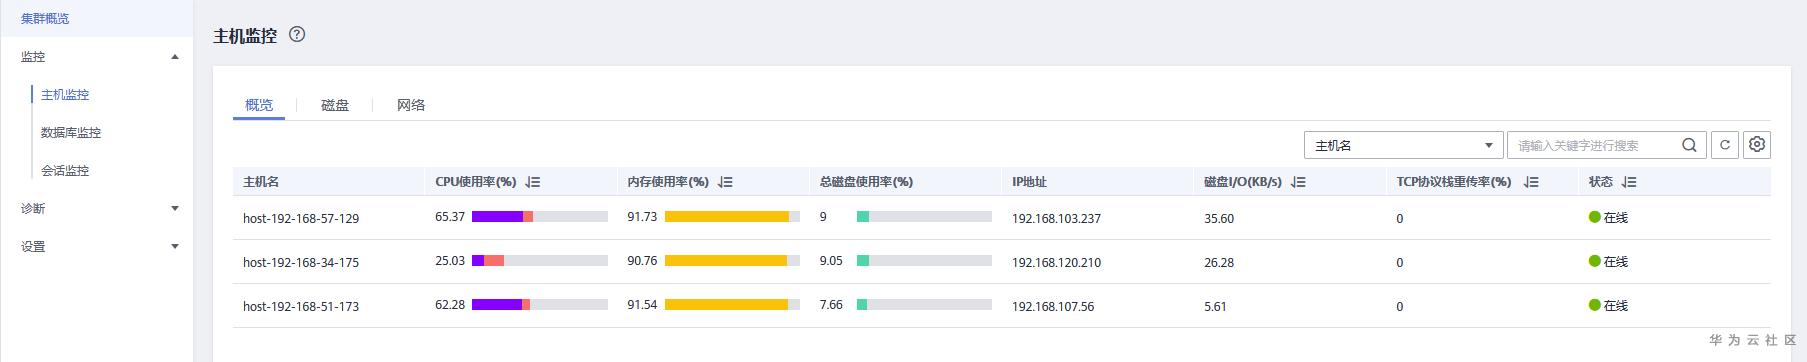The width and height of the screenshot is (1807, 362).
Task: Click the CPU usage bar of host-192-168-57-129
Action: pos(540,217)
